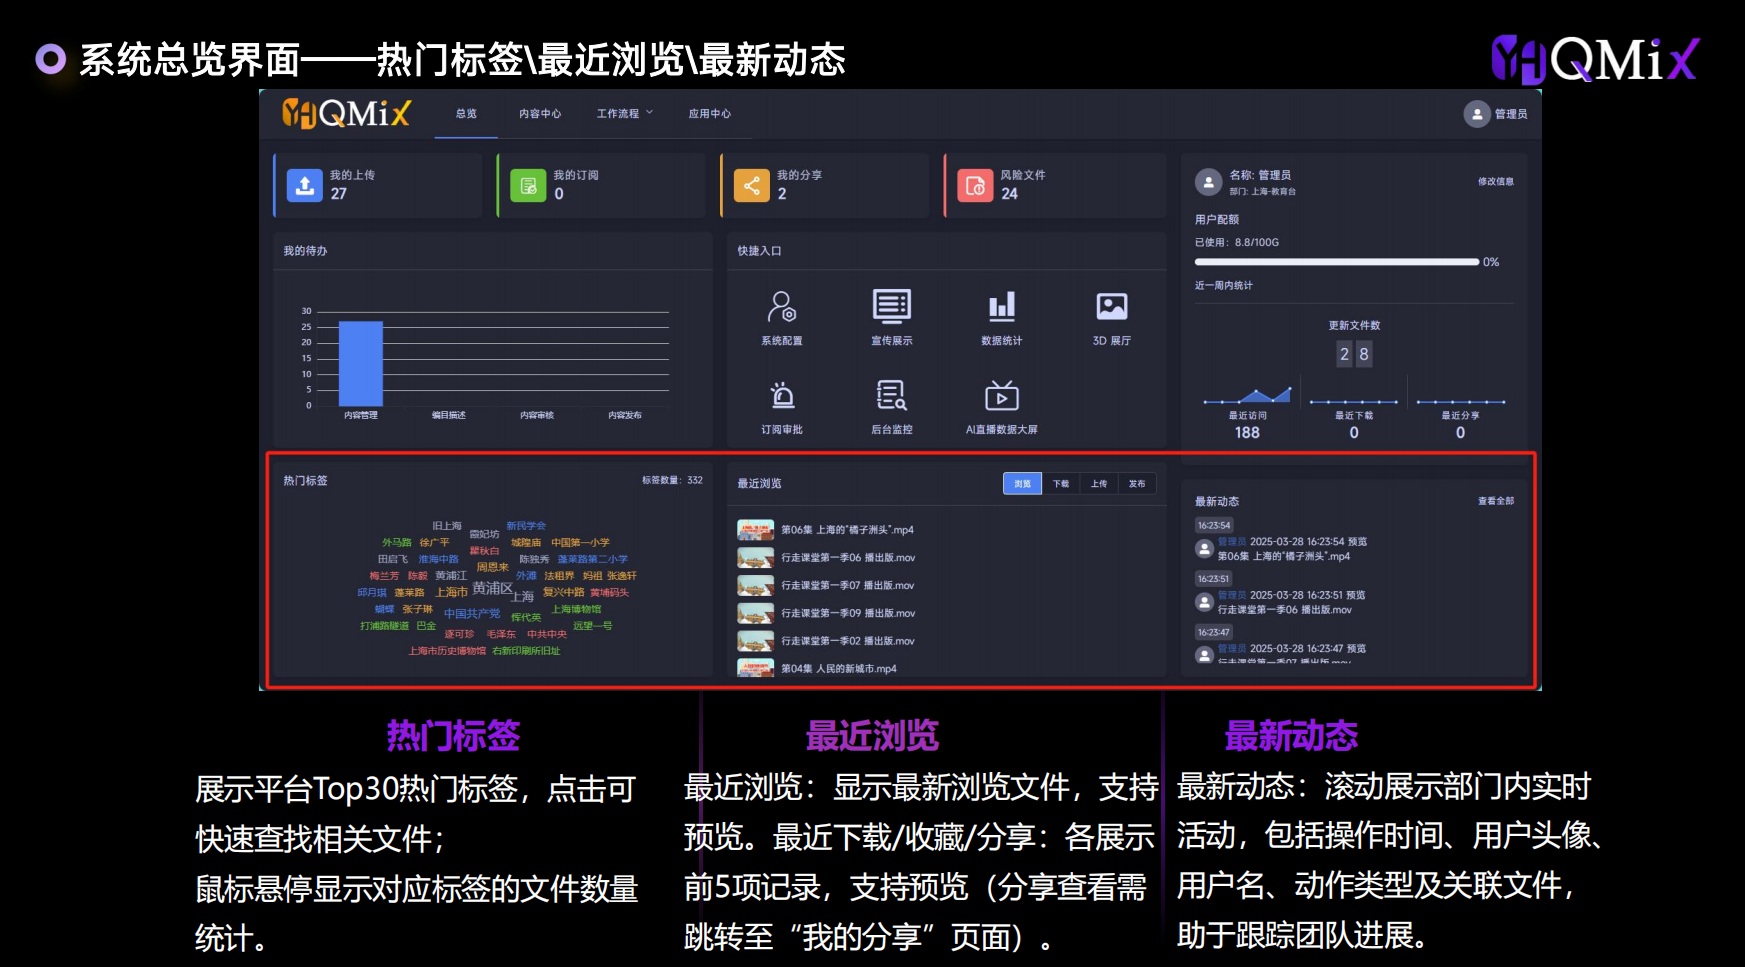Image resolution: width=1745 pixels, height=967 pixels.
Task: Open the 订阅审批 alarm icon
Action: [x=782, y=395]
